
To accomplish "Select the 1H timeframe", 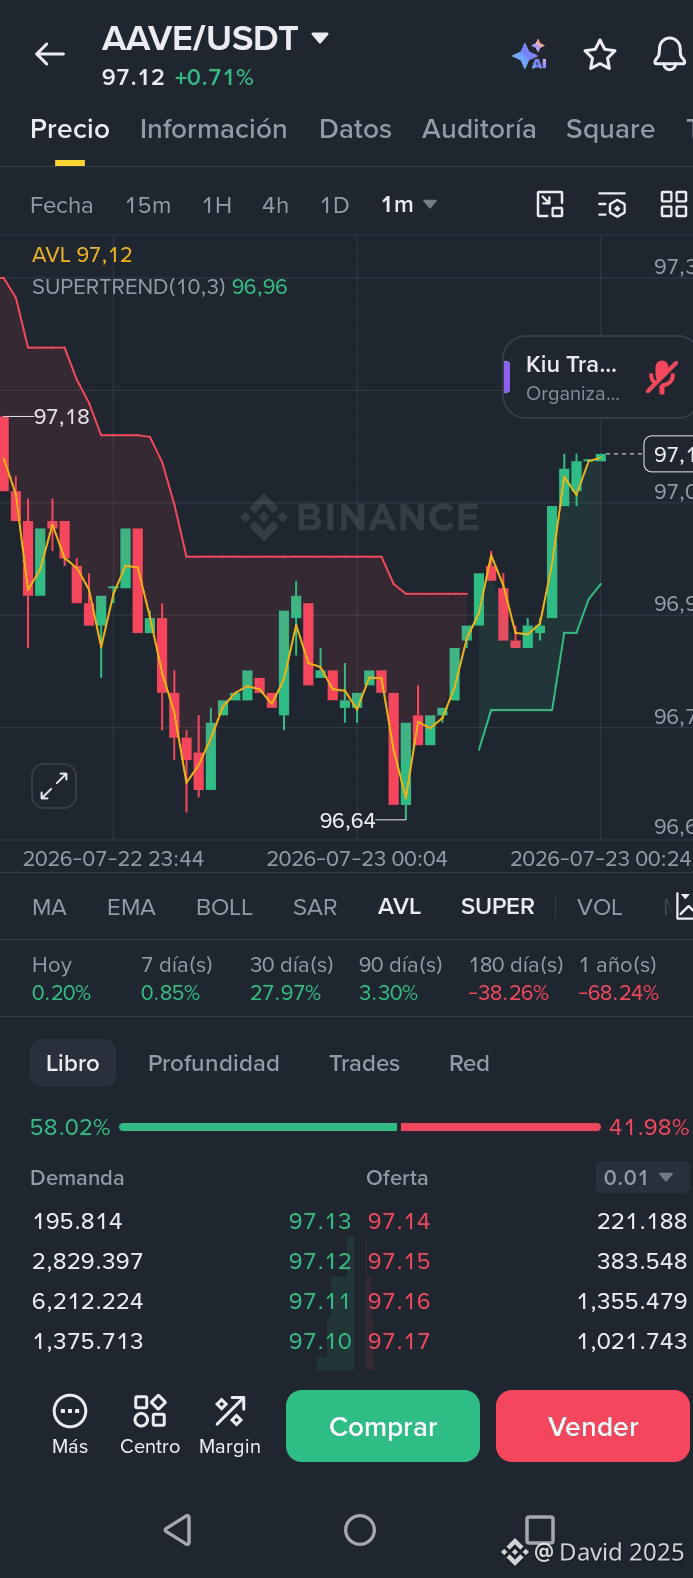I will click(x=217, y=205).
